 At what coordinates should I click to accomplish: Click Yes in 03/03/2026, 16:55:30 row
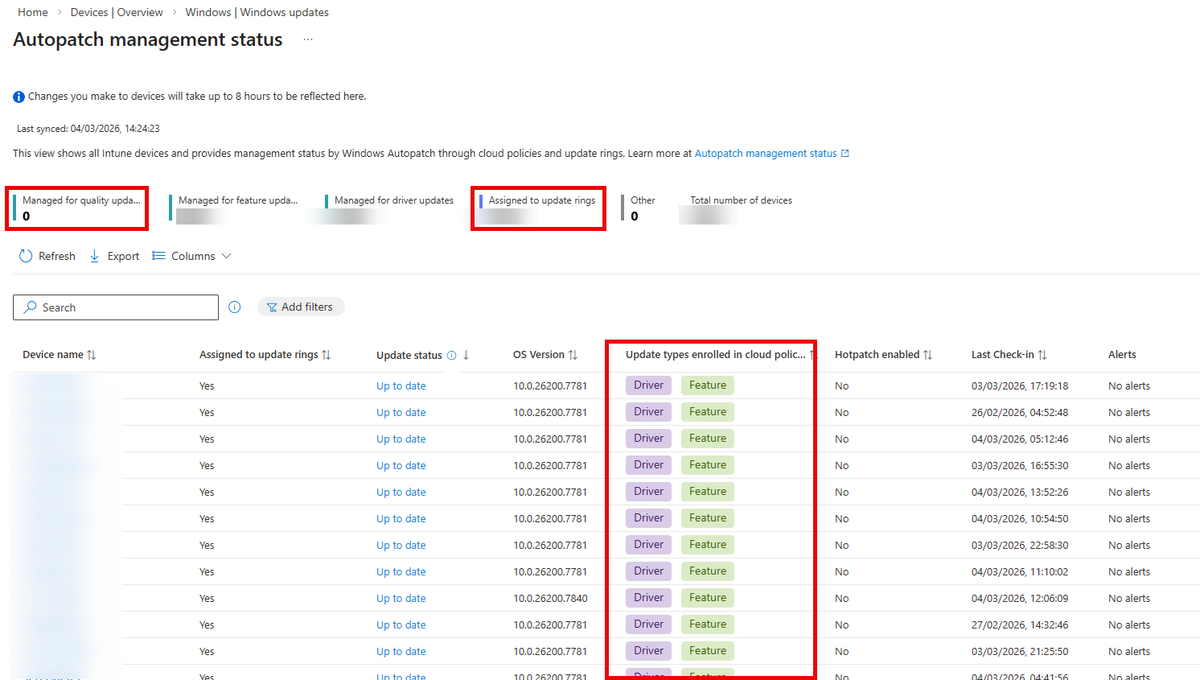click(x=207, y=465)
